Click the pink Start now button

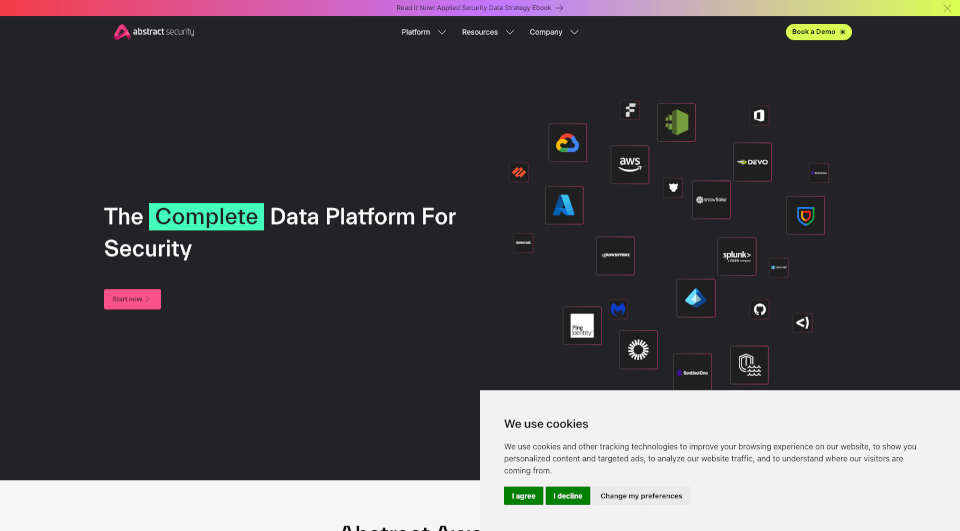(132, 299)
